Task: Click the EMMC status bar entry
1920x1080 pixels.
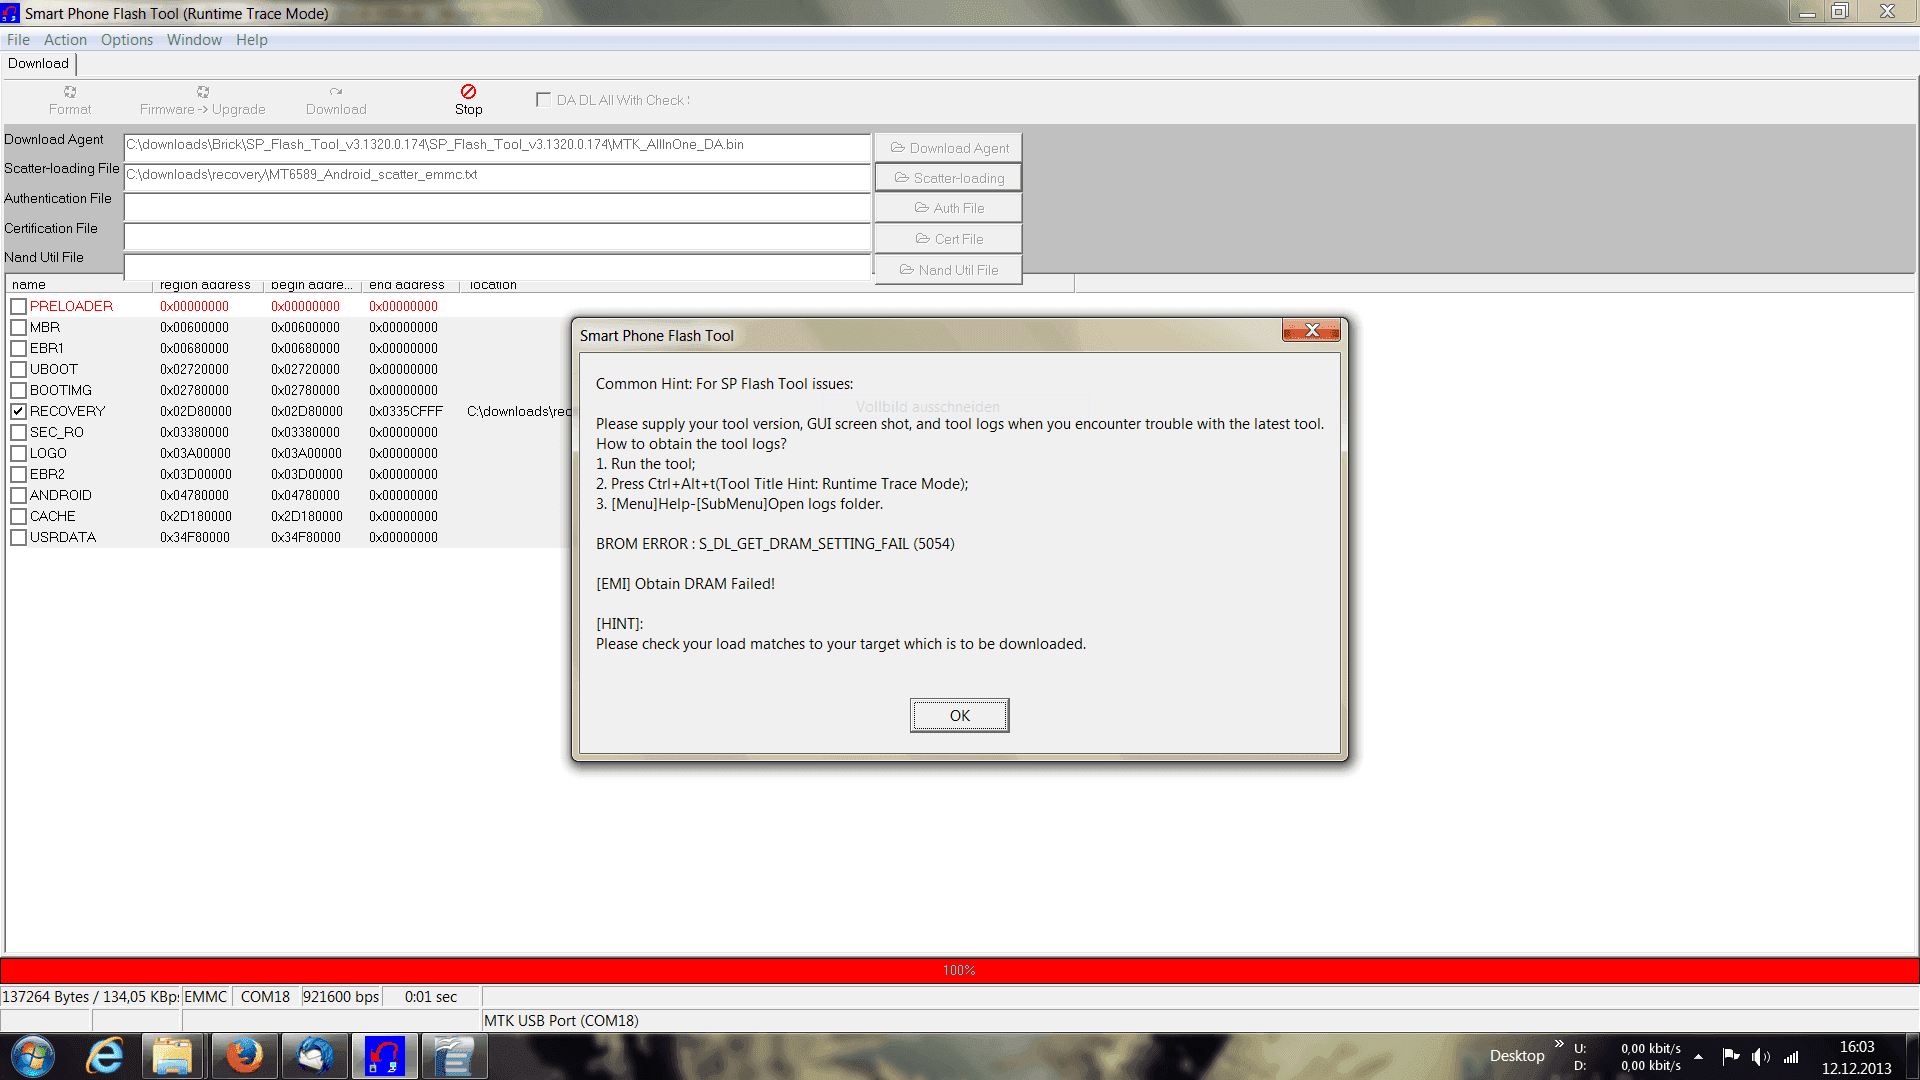Action: (206, 997)
